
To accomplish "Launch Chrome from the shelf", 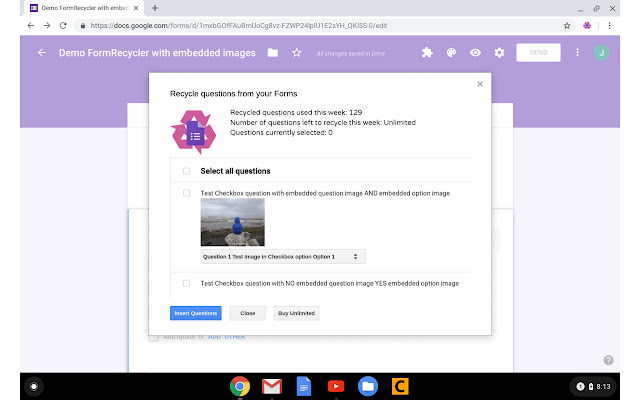I will [x=240, y=386].
